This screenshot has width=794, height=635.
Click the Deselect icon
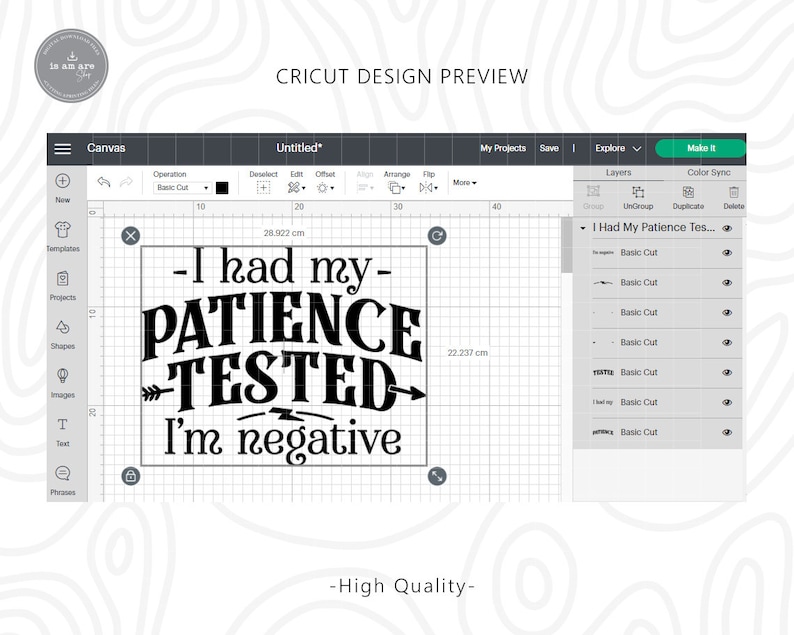click(x=263, y=188)
